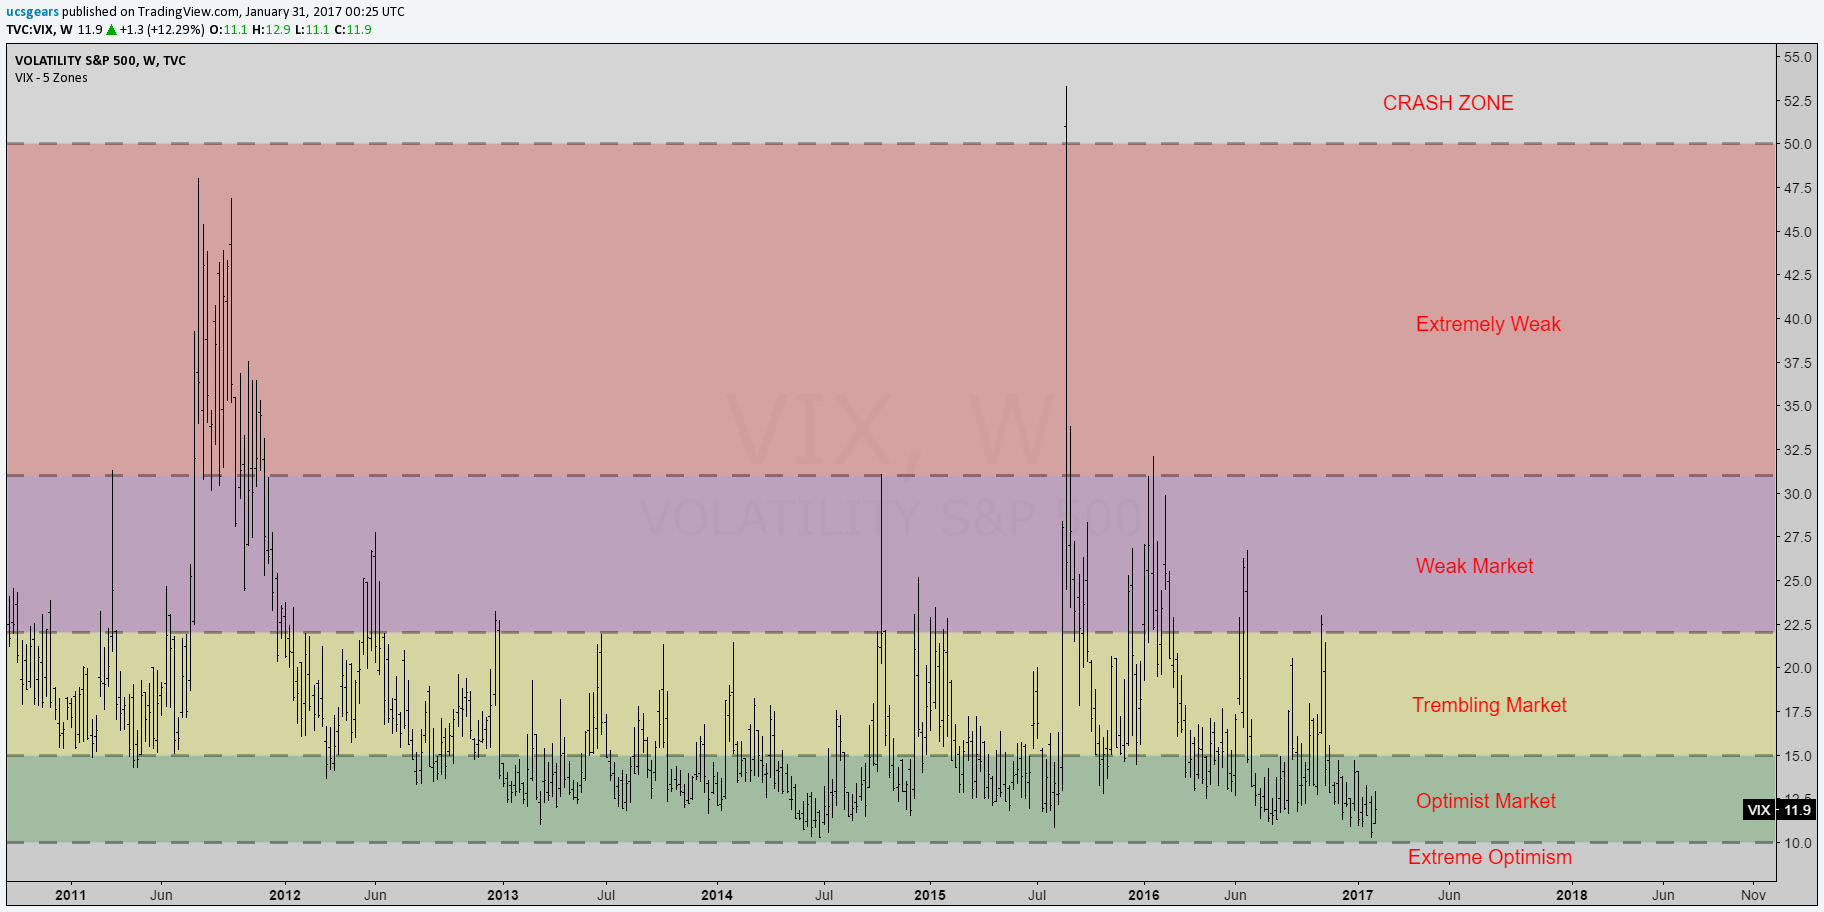Click the H:12.9 high value

click(x=271, y=30)
